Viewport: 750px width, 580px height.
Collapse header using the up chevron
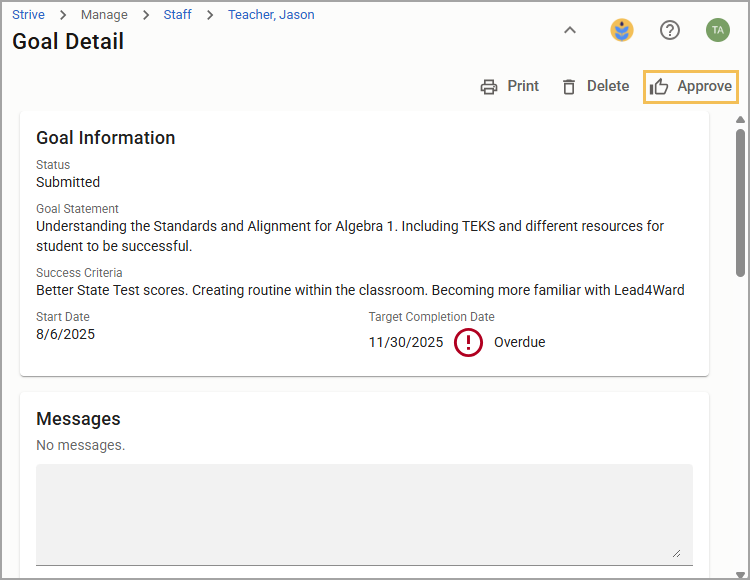pyautogui.click(x=570, y=30)
